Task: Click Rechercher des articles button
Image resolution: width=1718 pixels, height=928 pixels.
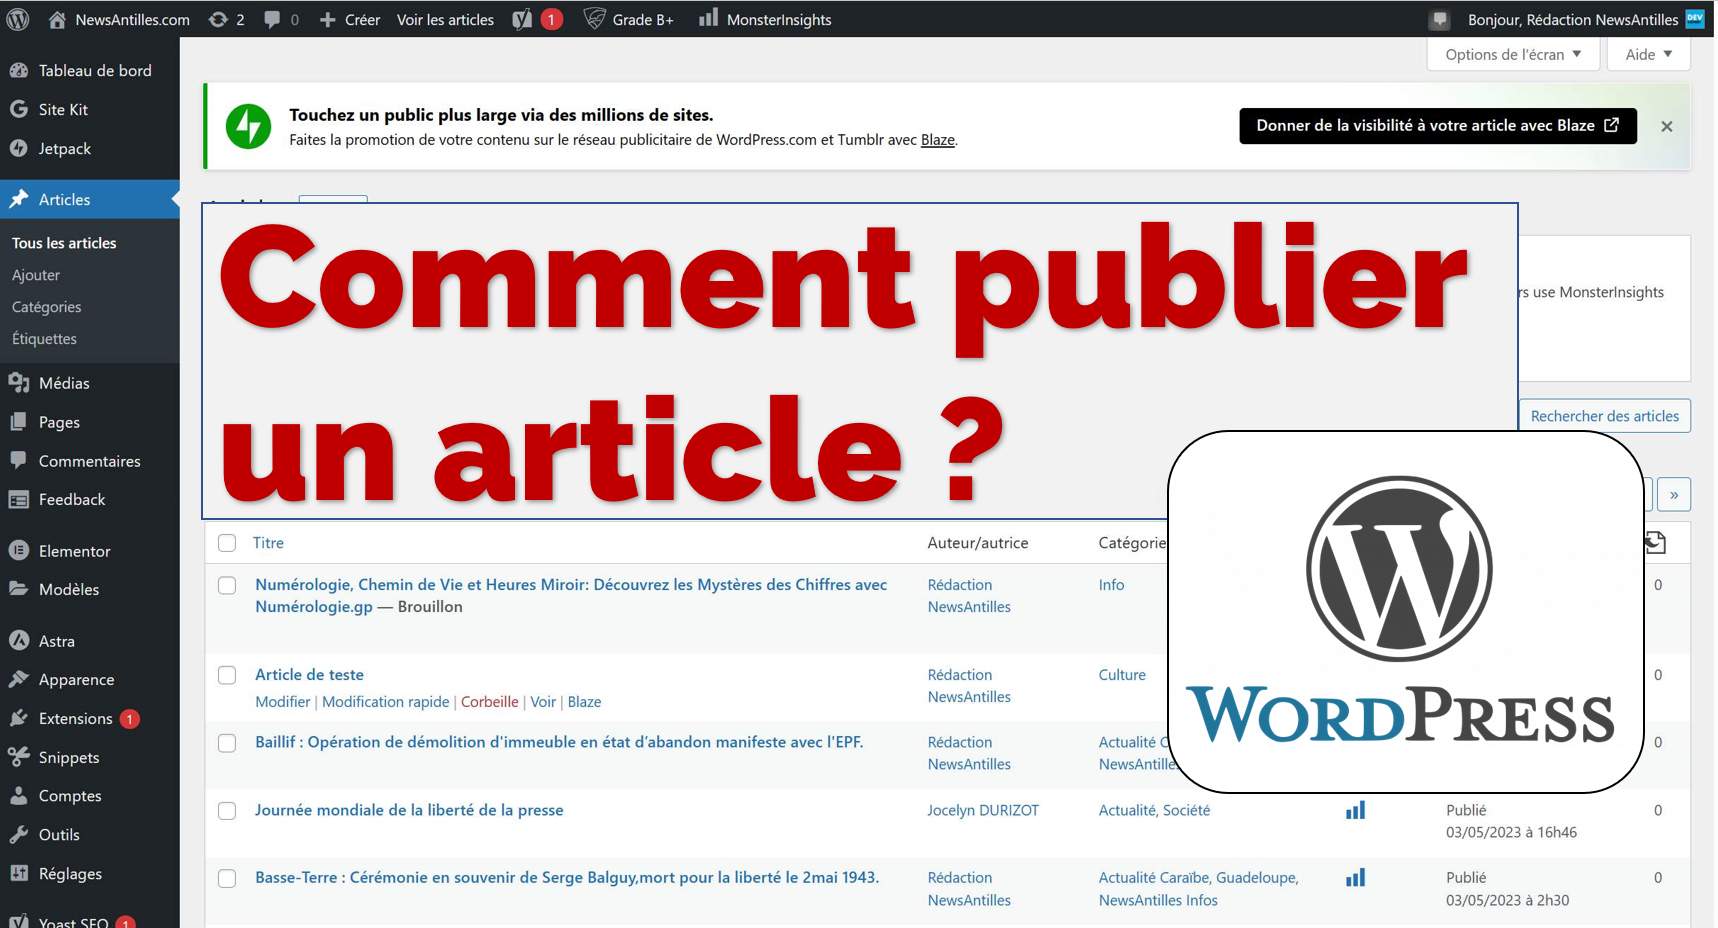Action: click(1604, 416)
